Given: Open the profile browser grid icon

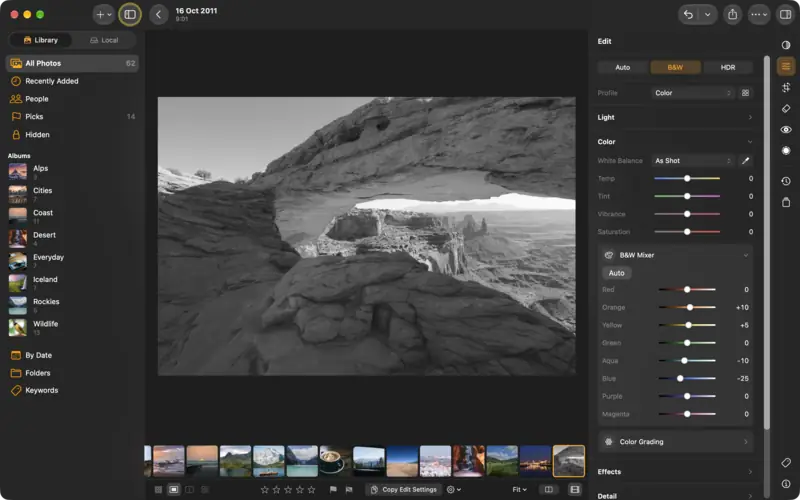Looking at the screenshot, I should (x=745, y=93).
